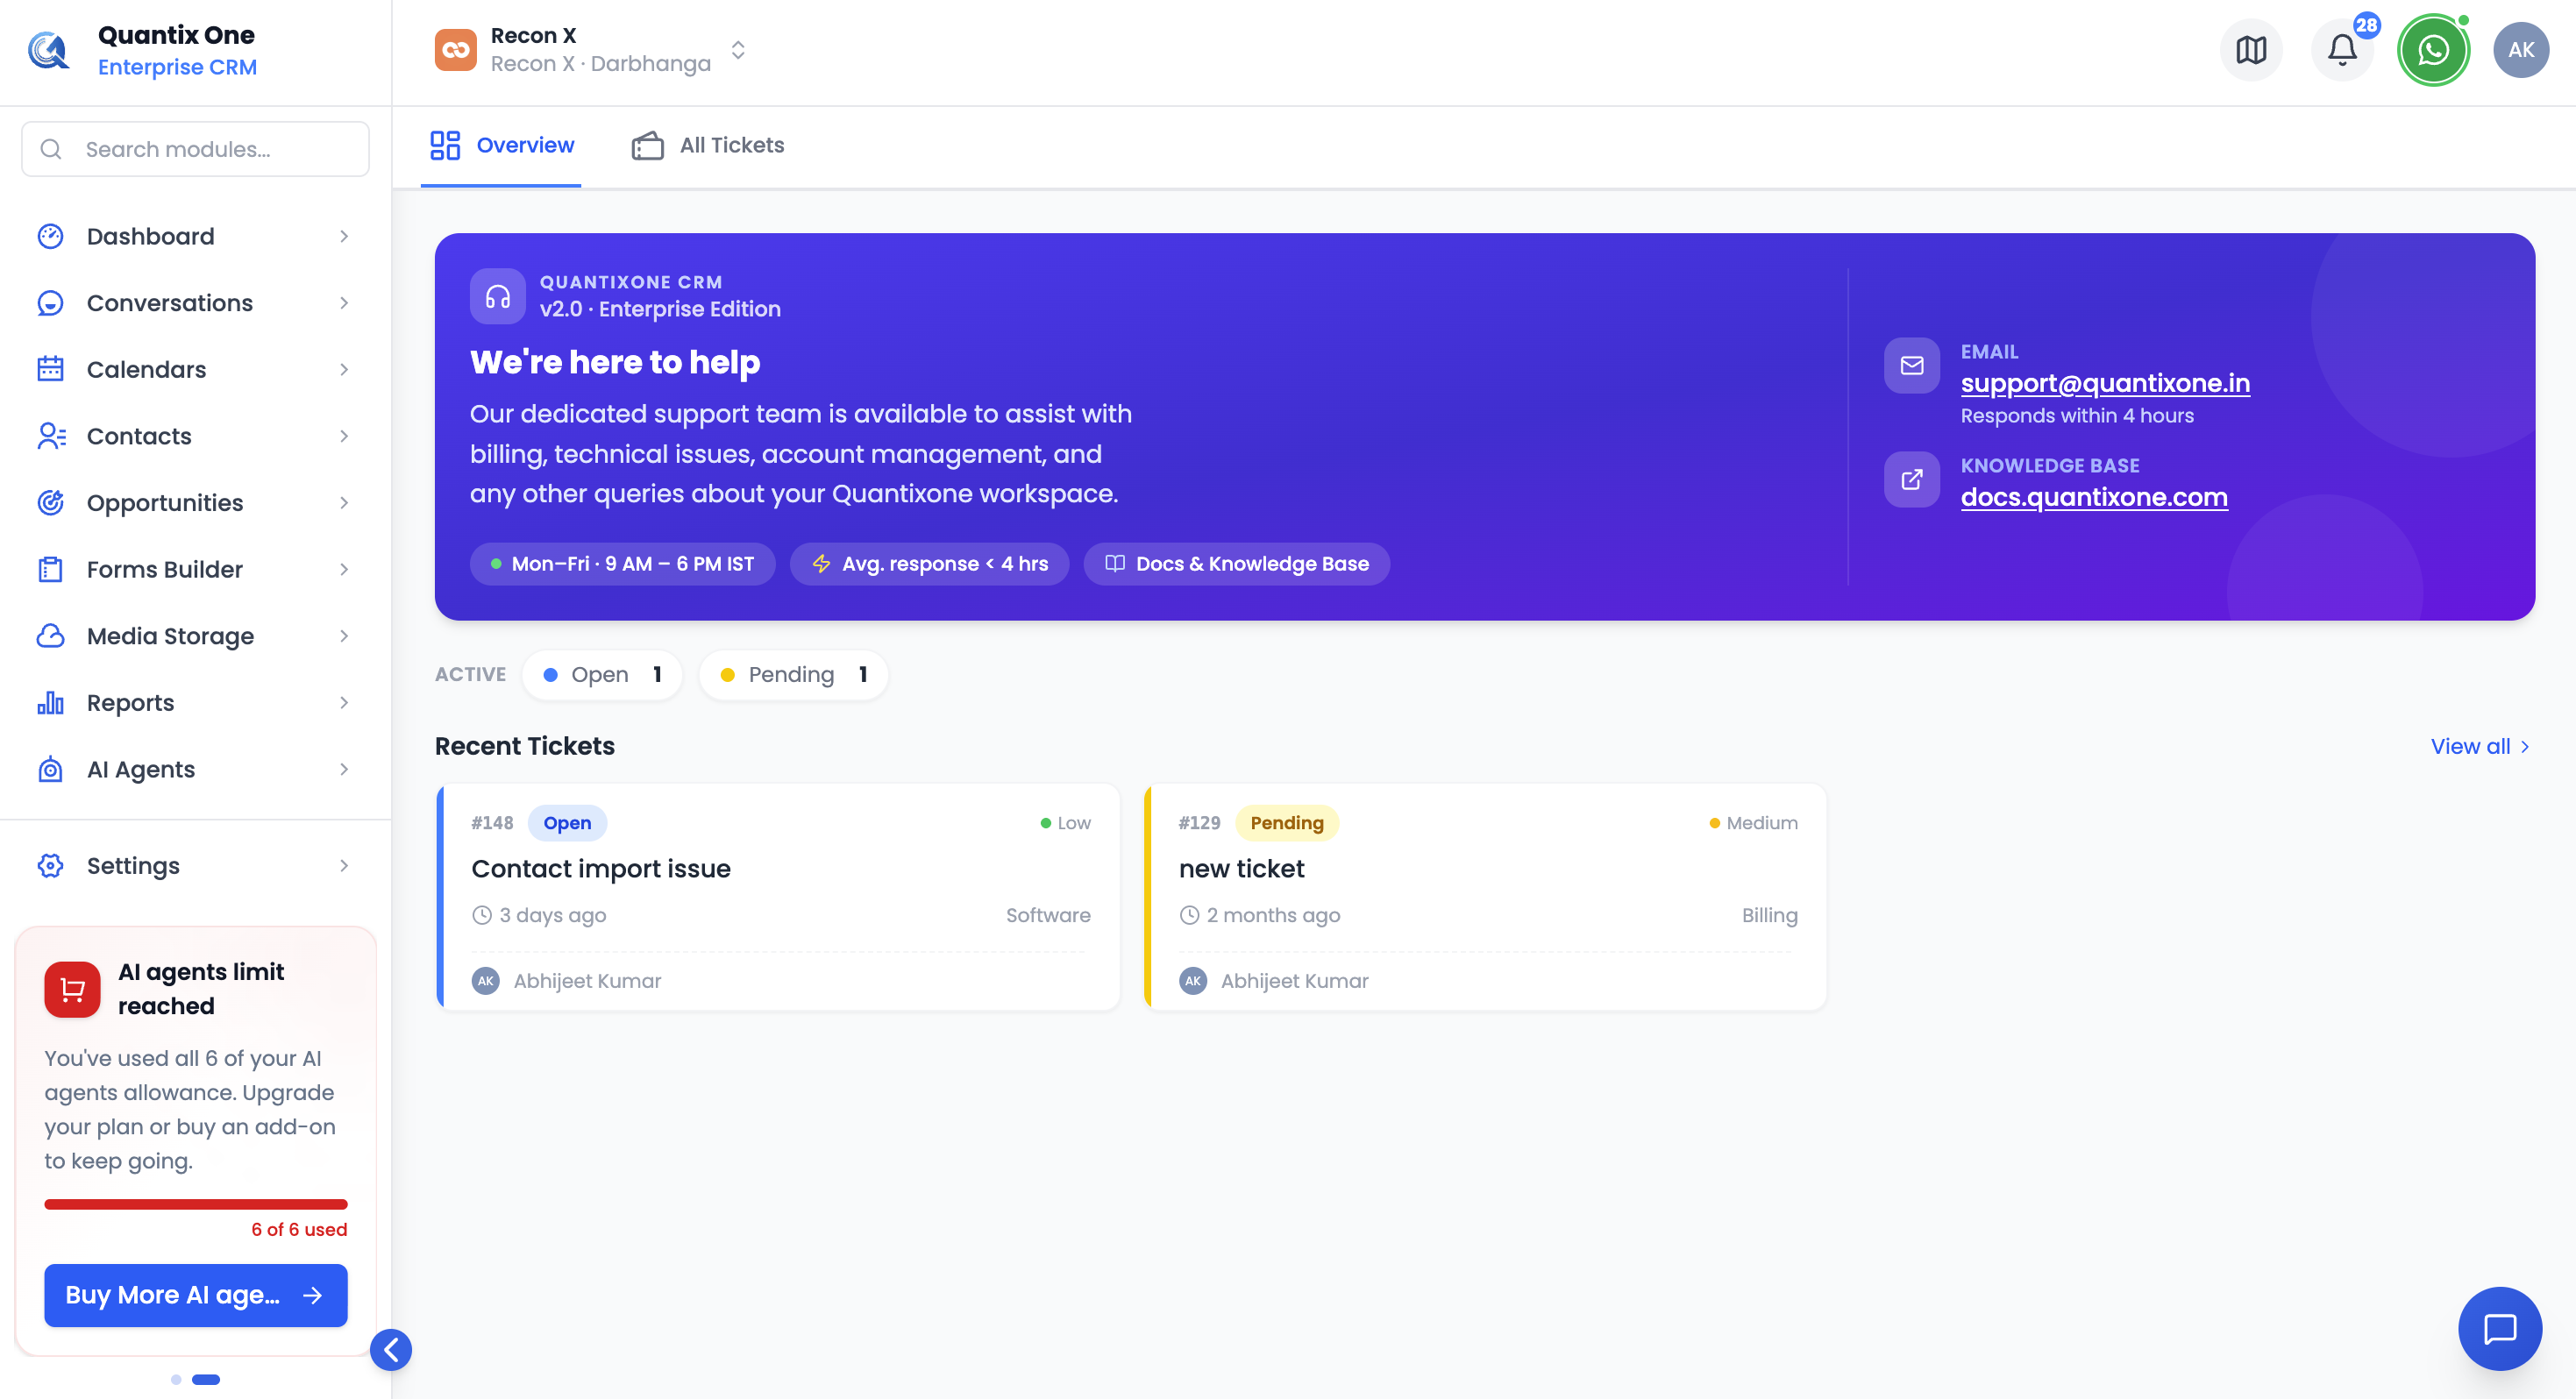Click the Pending badge on ticket #129

click(1286, 823)
